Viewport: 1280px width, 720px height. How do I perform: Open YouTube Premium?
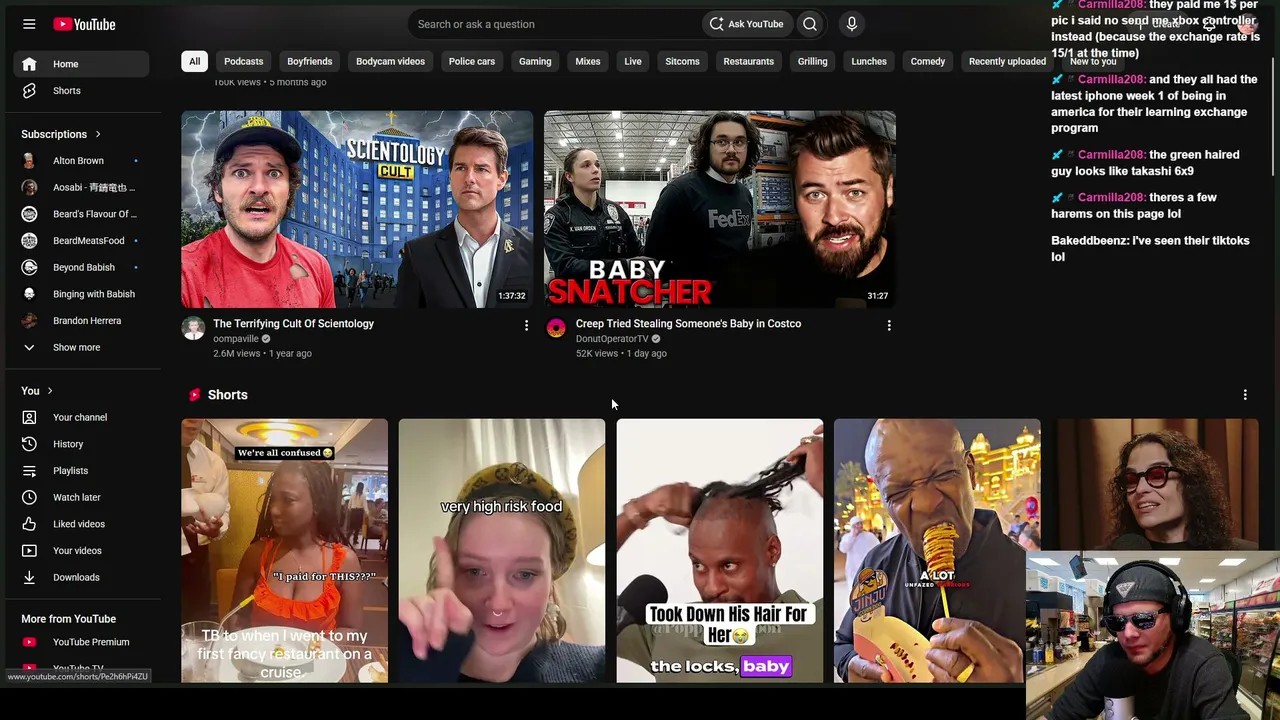click(81, 642)
